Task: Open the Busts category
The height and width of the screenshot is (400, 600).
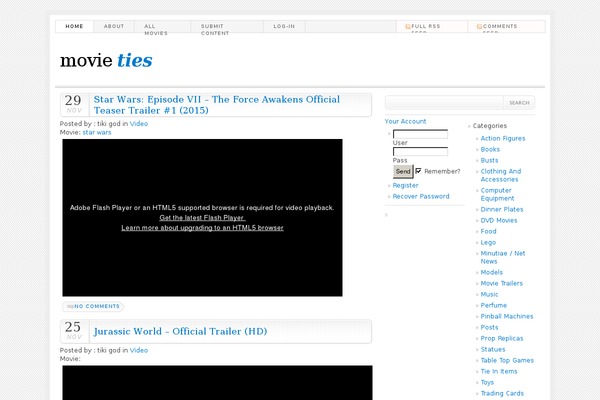Action: click(489, 160)
